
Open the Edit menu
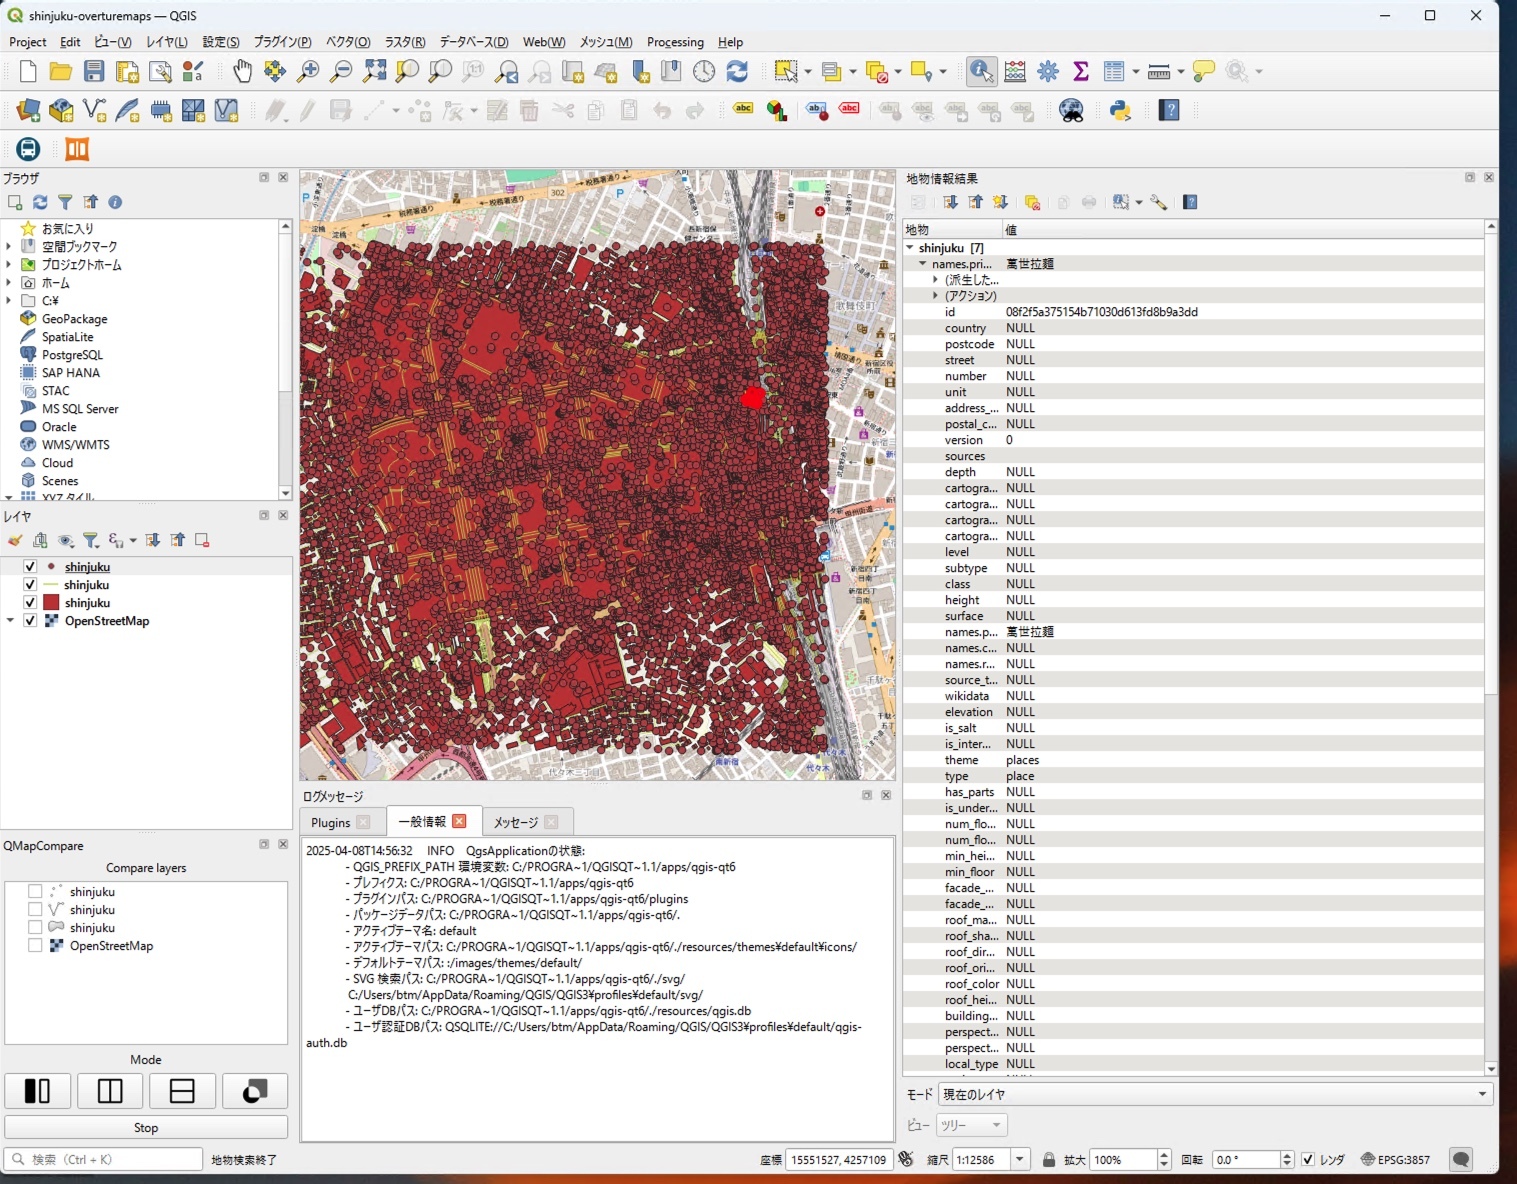tap(70, 42)
